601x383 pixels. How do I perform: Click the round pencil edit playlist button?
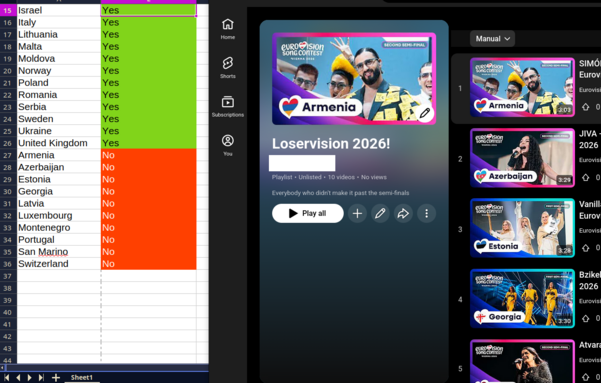coord(380,214)
